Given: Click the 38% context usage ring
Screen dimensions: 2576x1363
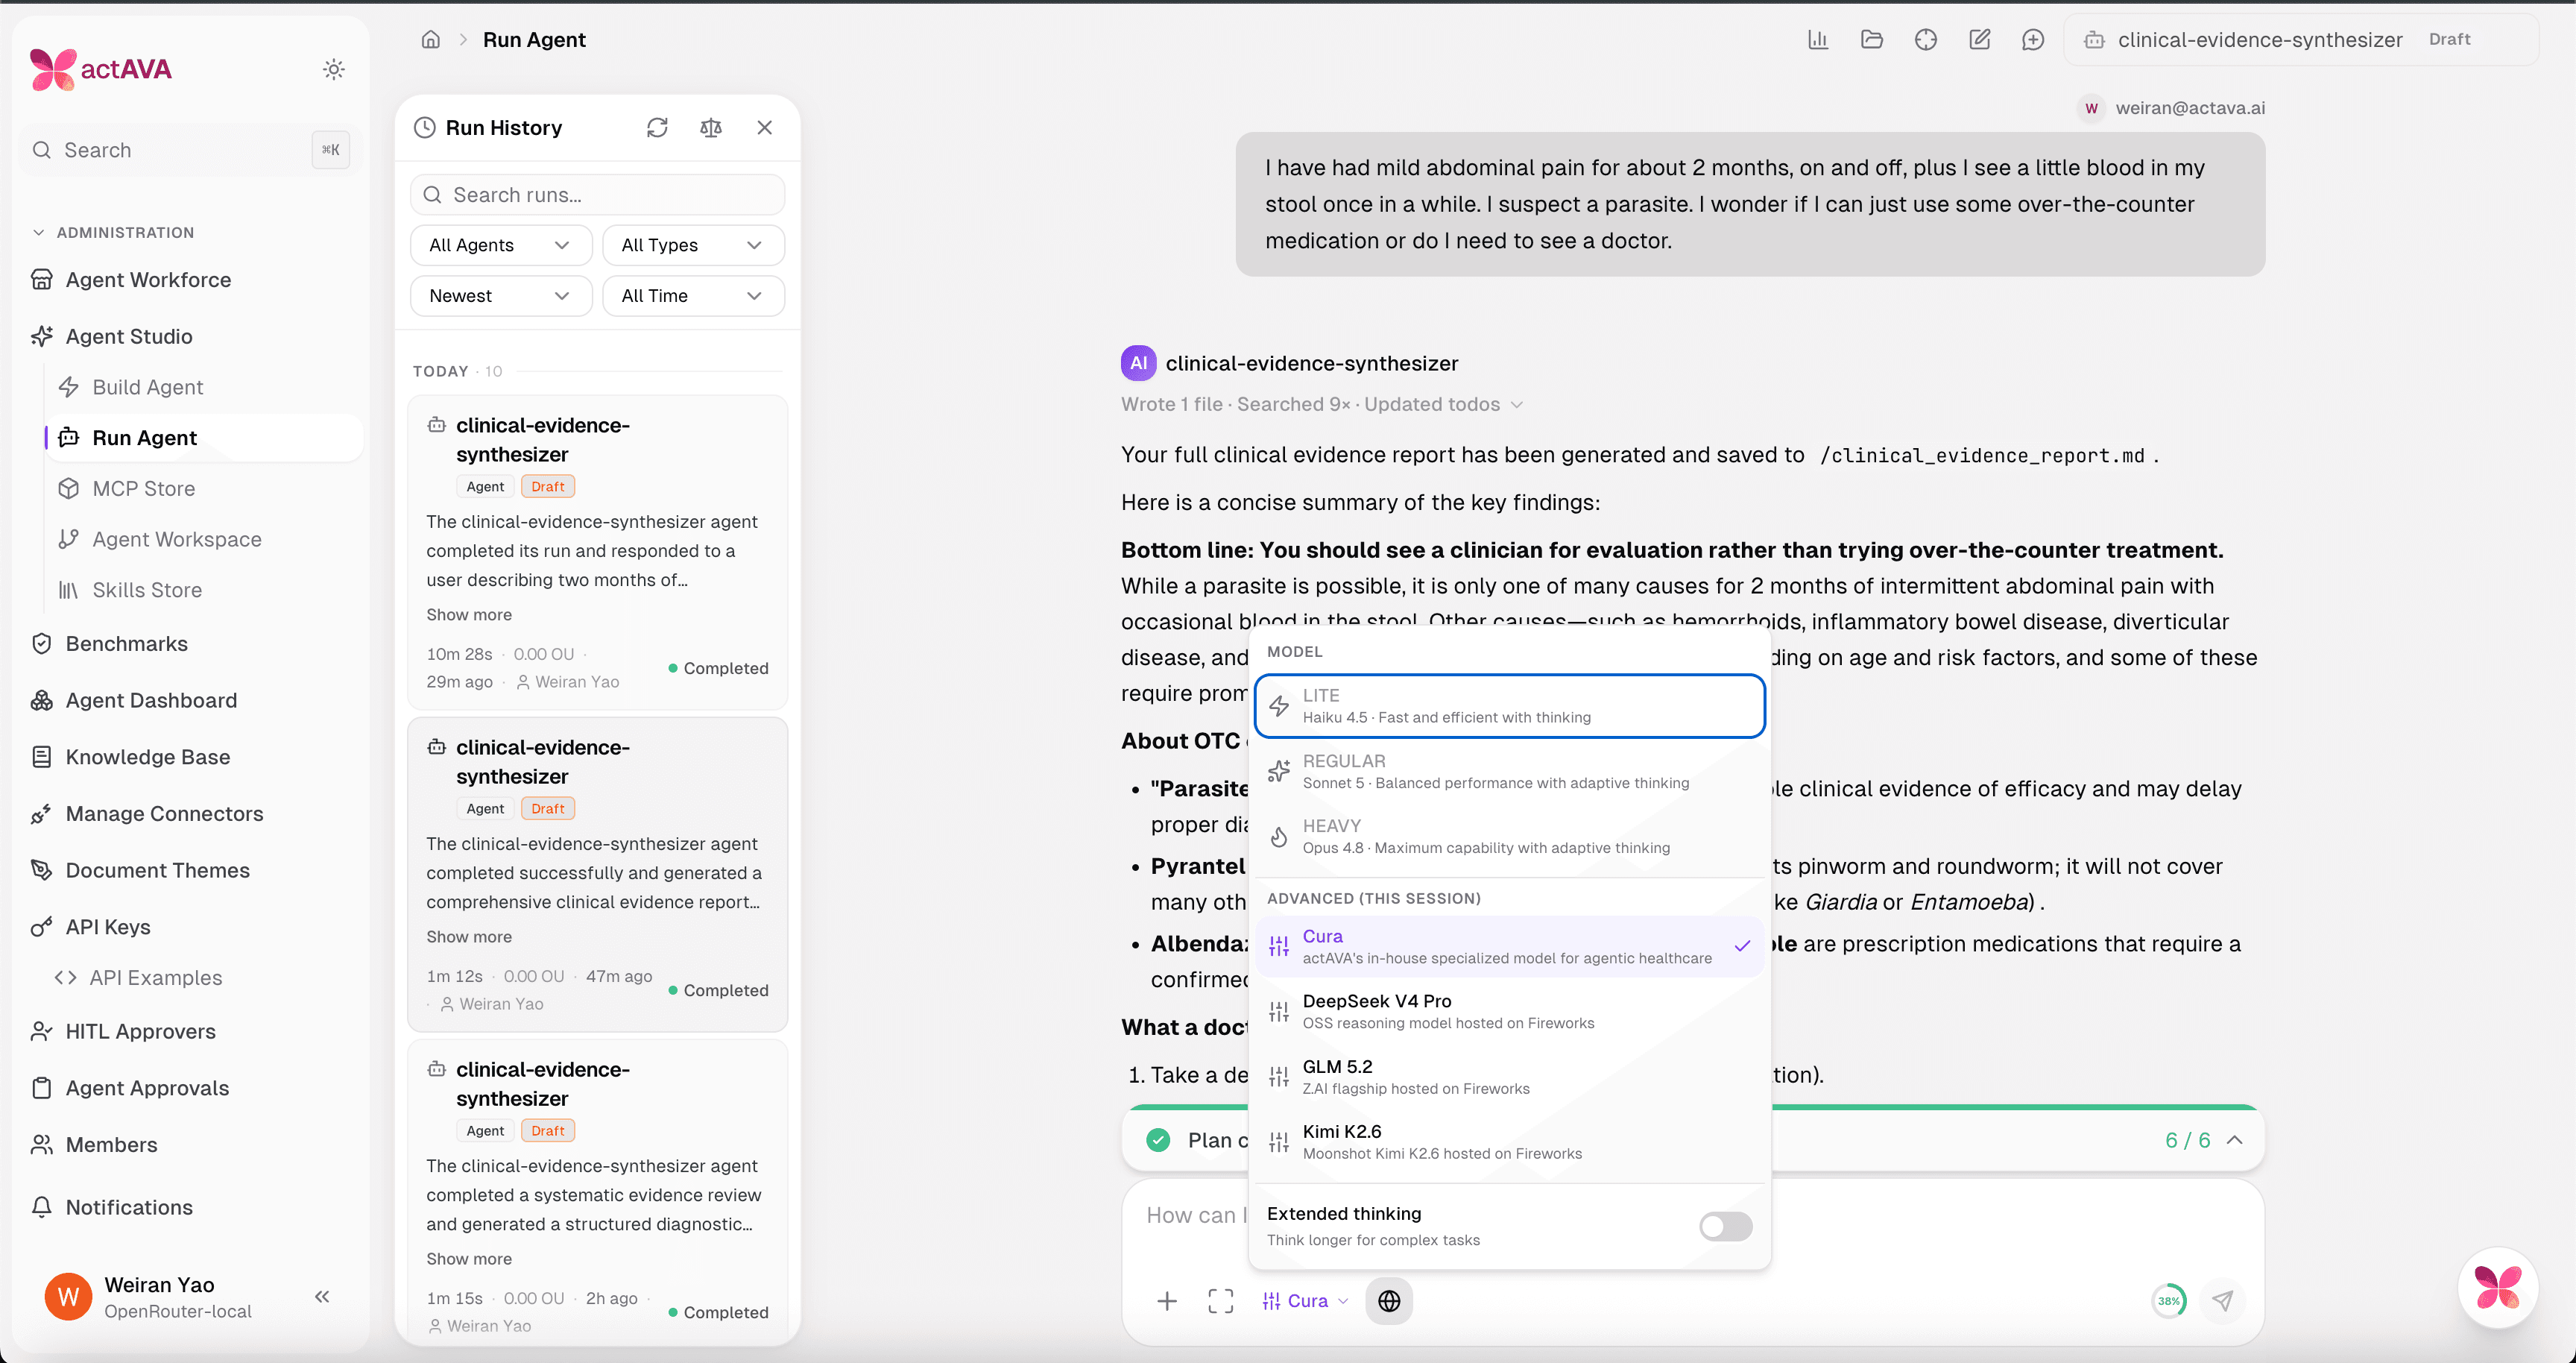Looking at the screenshot, I should [2168, 1301].
